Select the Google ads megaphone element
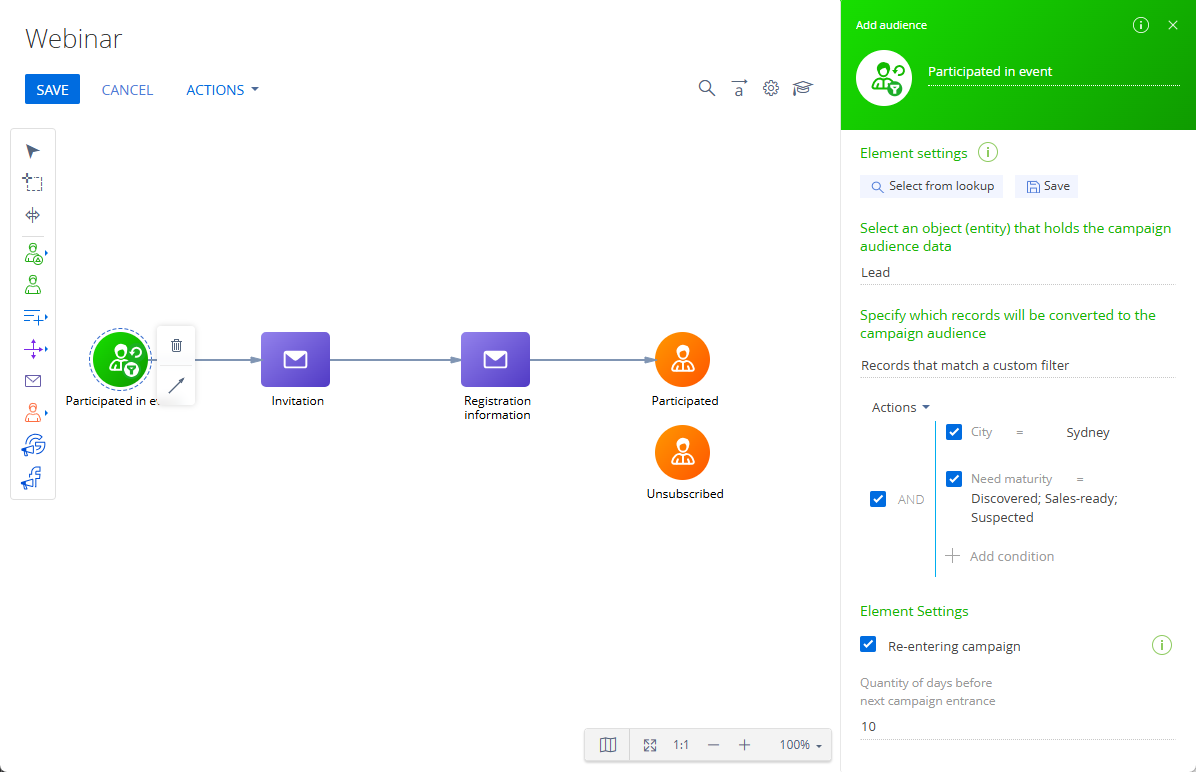 coord(34,445)
